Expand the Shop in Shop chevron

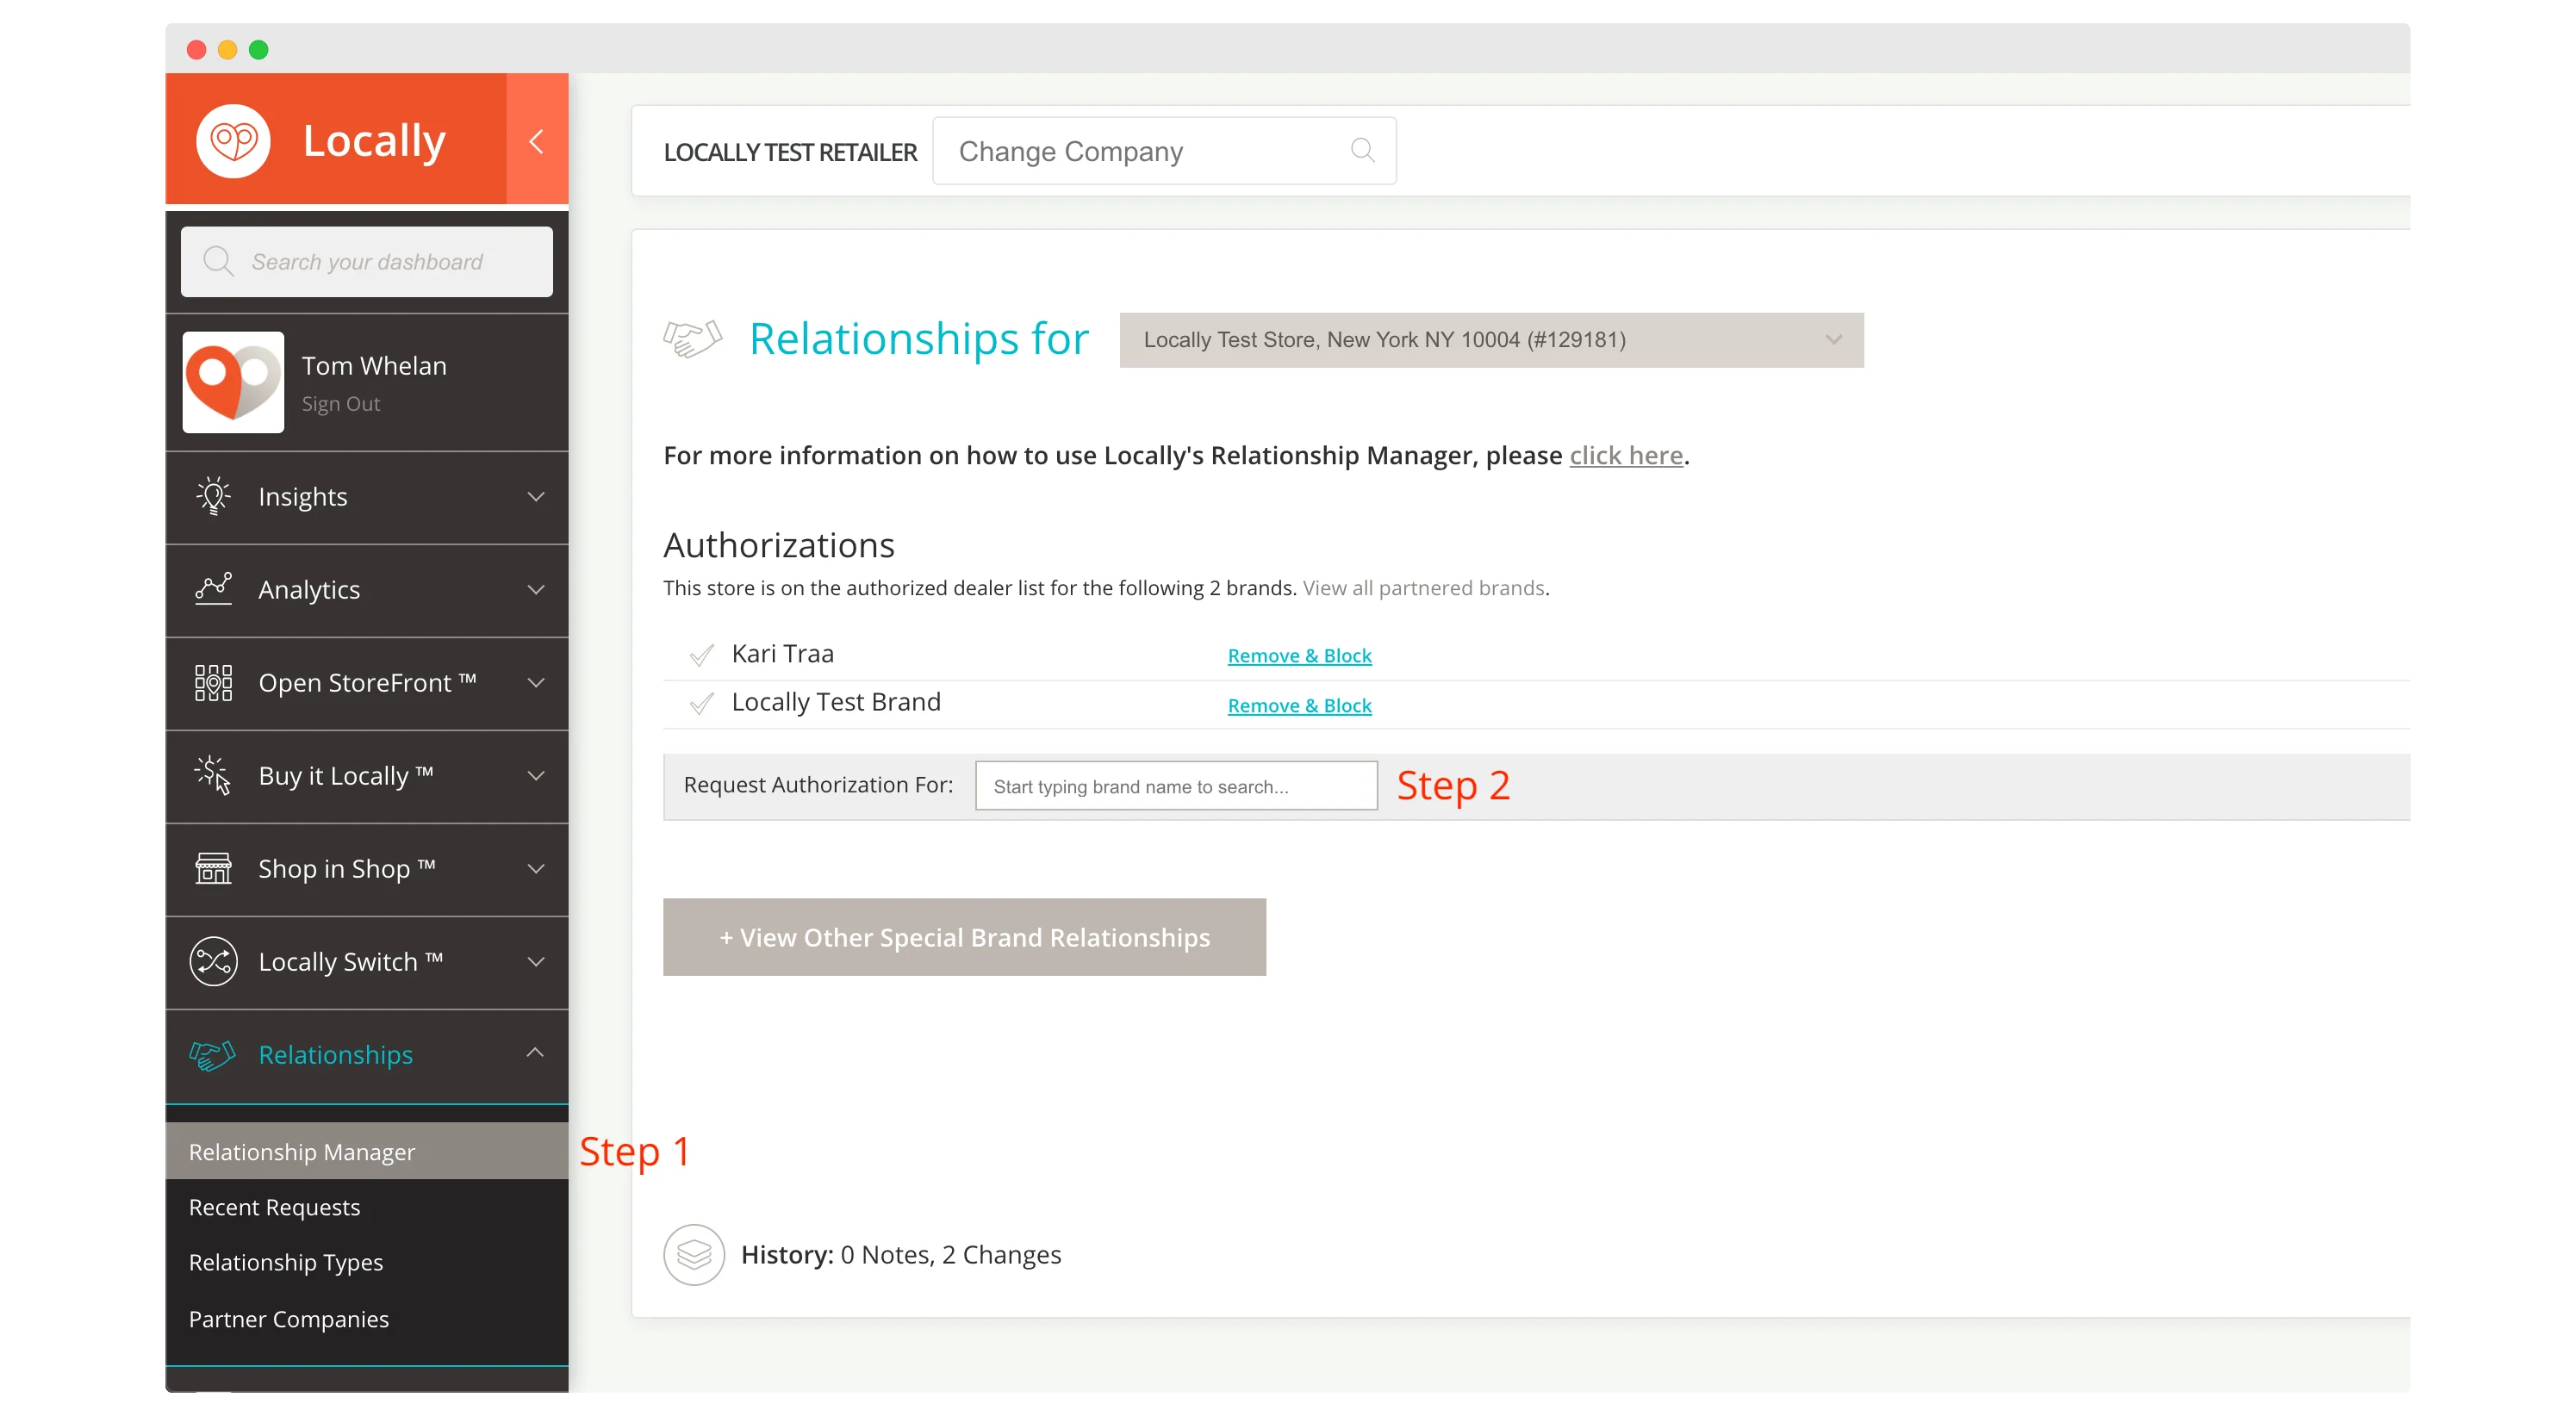pos(536,869)
